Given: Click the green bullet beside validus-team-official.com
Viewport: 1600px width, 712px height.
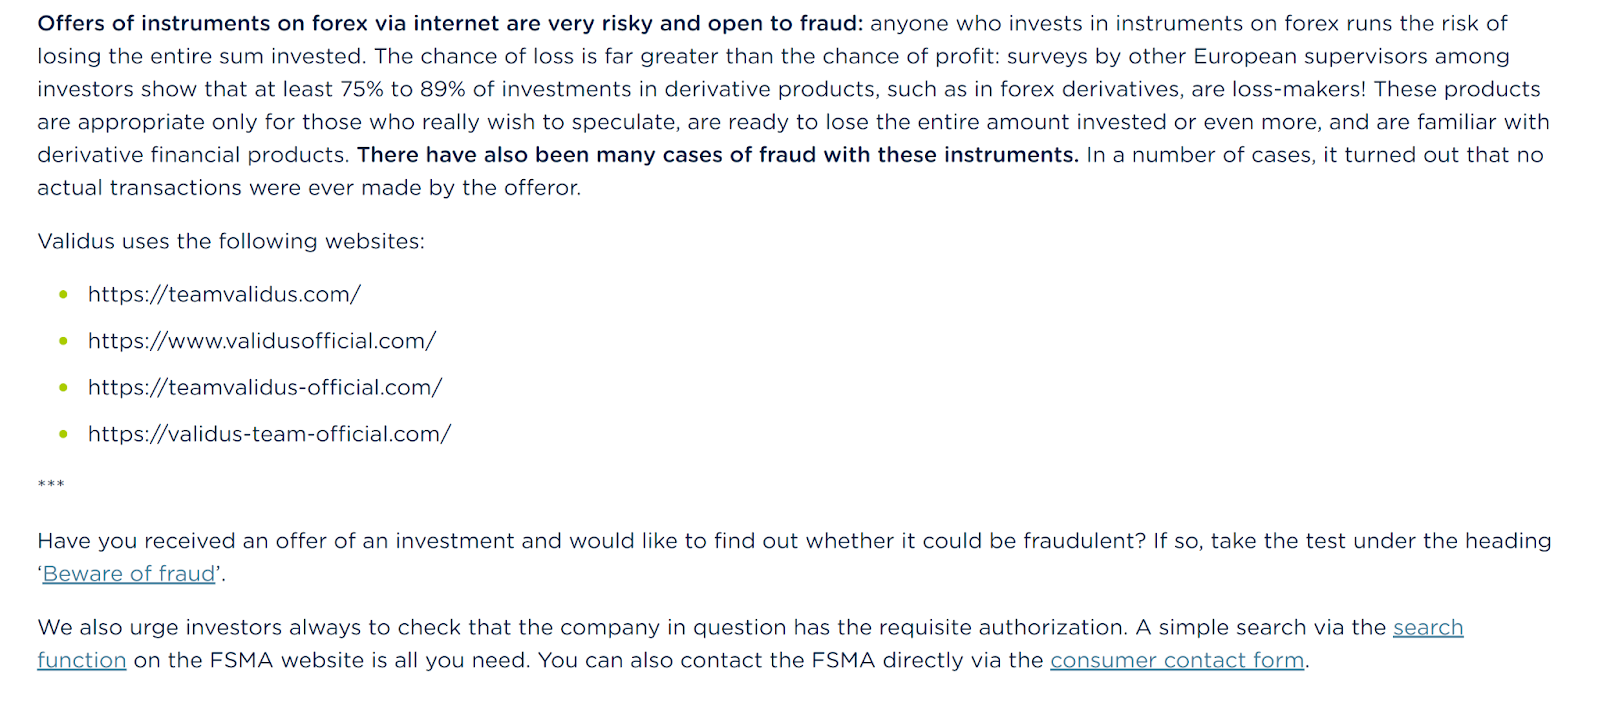Looking at the screenshot, I should click(64, 434).
